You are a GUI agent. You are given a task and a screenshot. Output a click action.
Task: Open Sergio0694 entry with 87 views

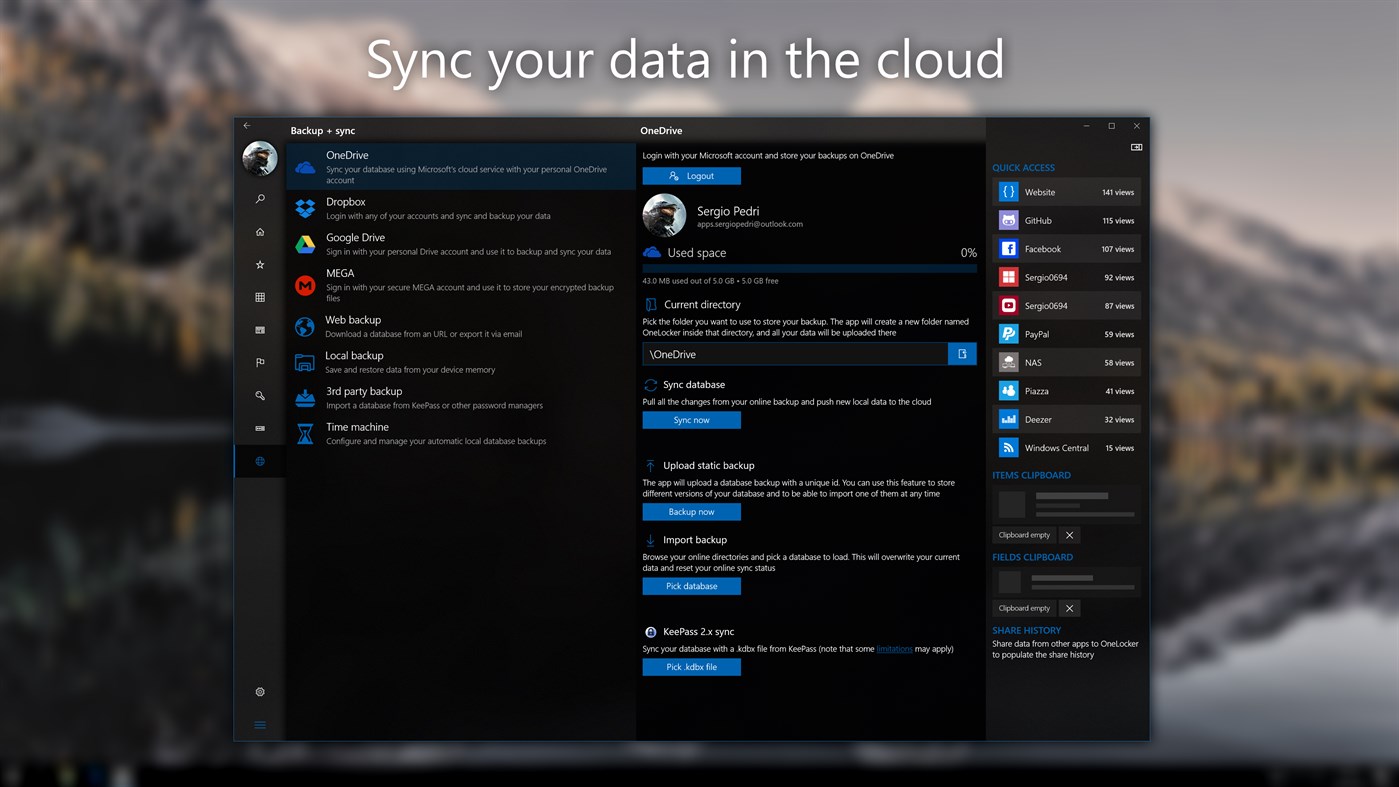click(1066, 306)
